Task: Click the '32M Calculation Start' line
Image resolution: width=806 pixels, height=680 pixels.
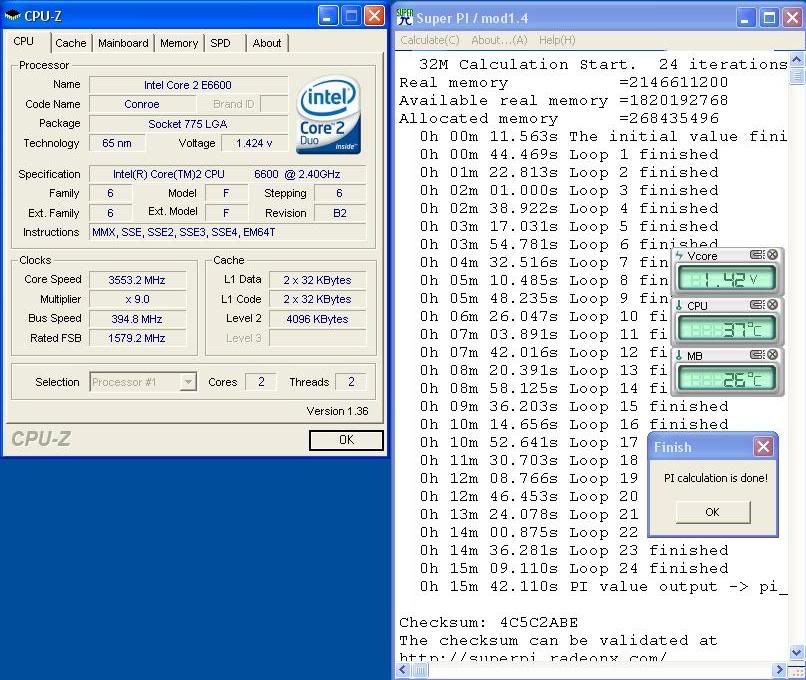Action: click(x=603, y=64)
